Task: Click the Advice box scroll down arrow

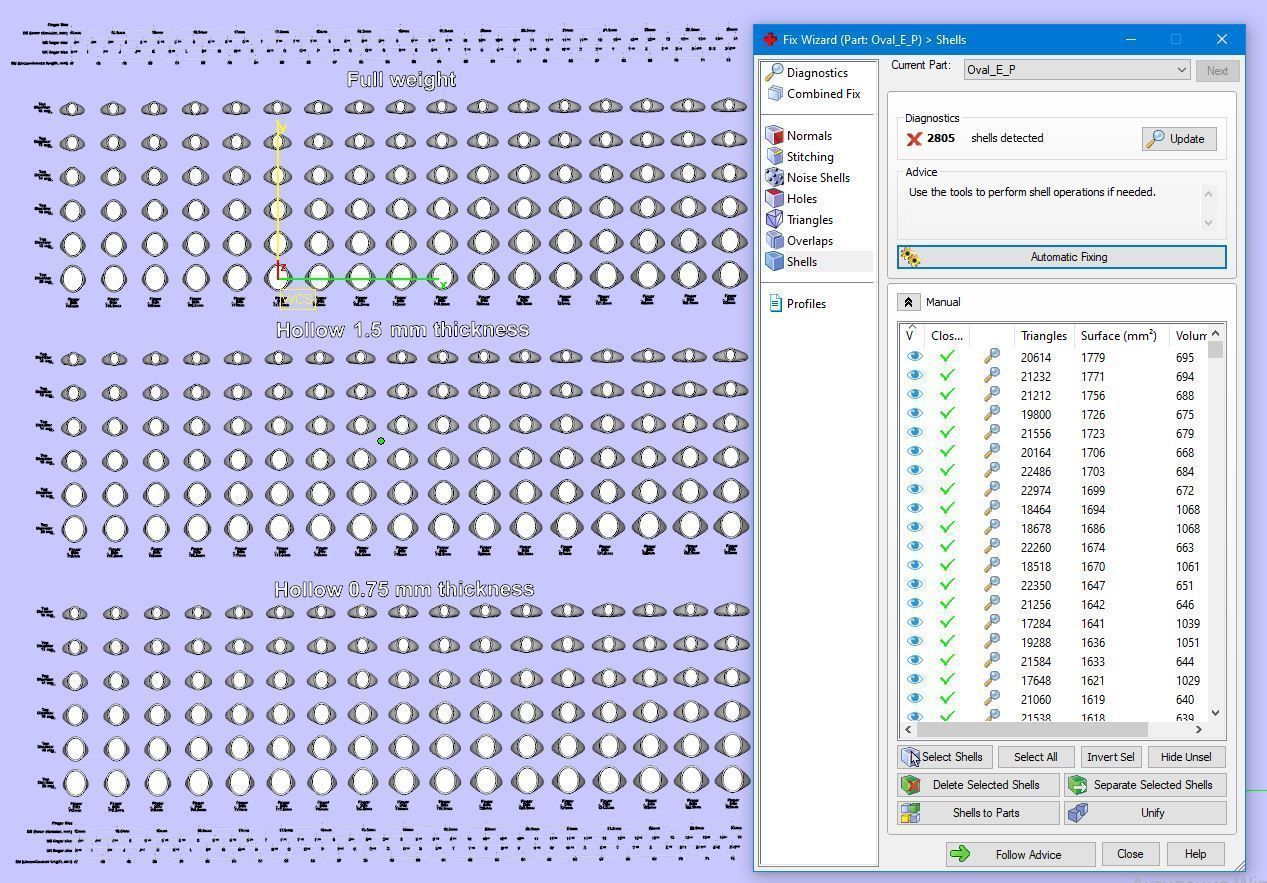Action: tap(1208, 223)
